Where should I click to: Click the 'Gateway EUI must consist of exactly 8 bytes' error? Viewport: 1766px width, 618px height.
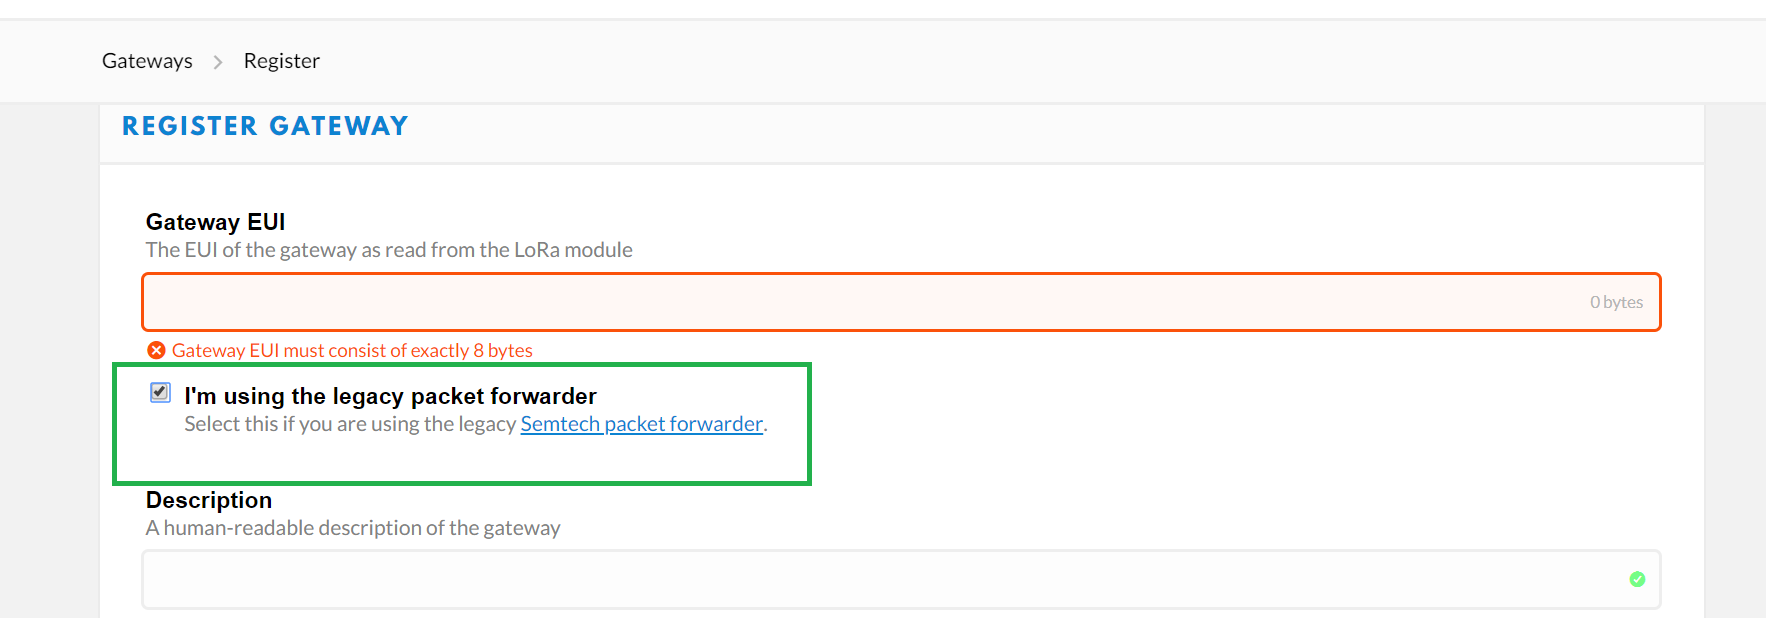click(352, 350)
